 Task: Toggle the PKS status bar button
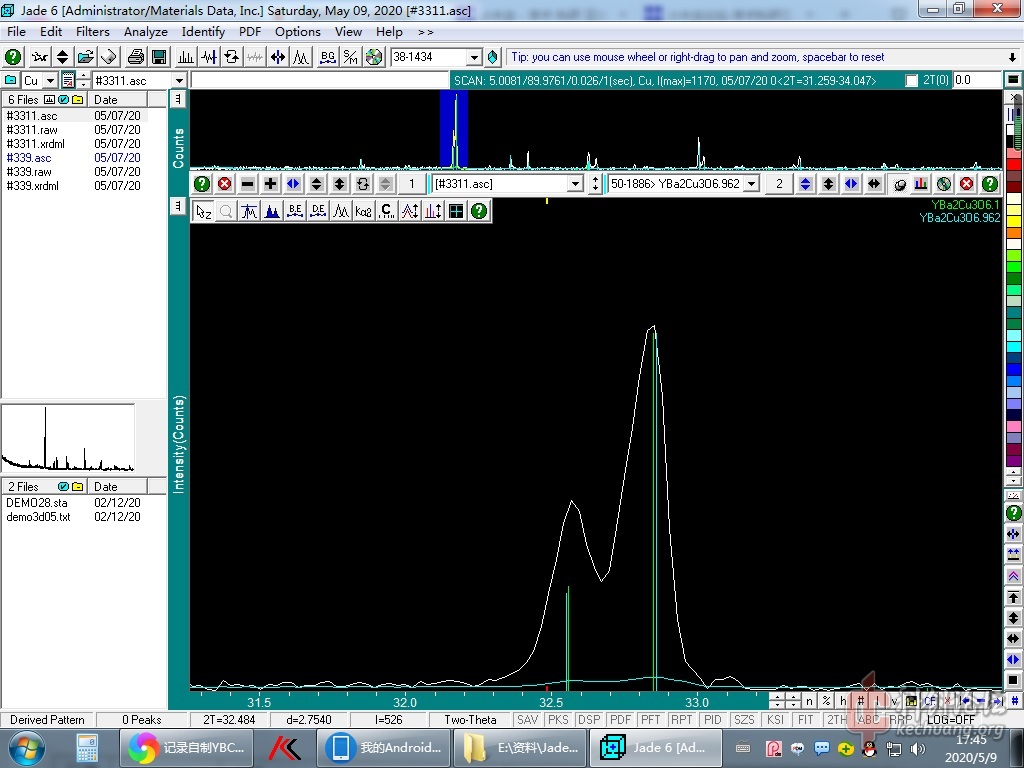coord(558,720)
